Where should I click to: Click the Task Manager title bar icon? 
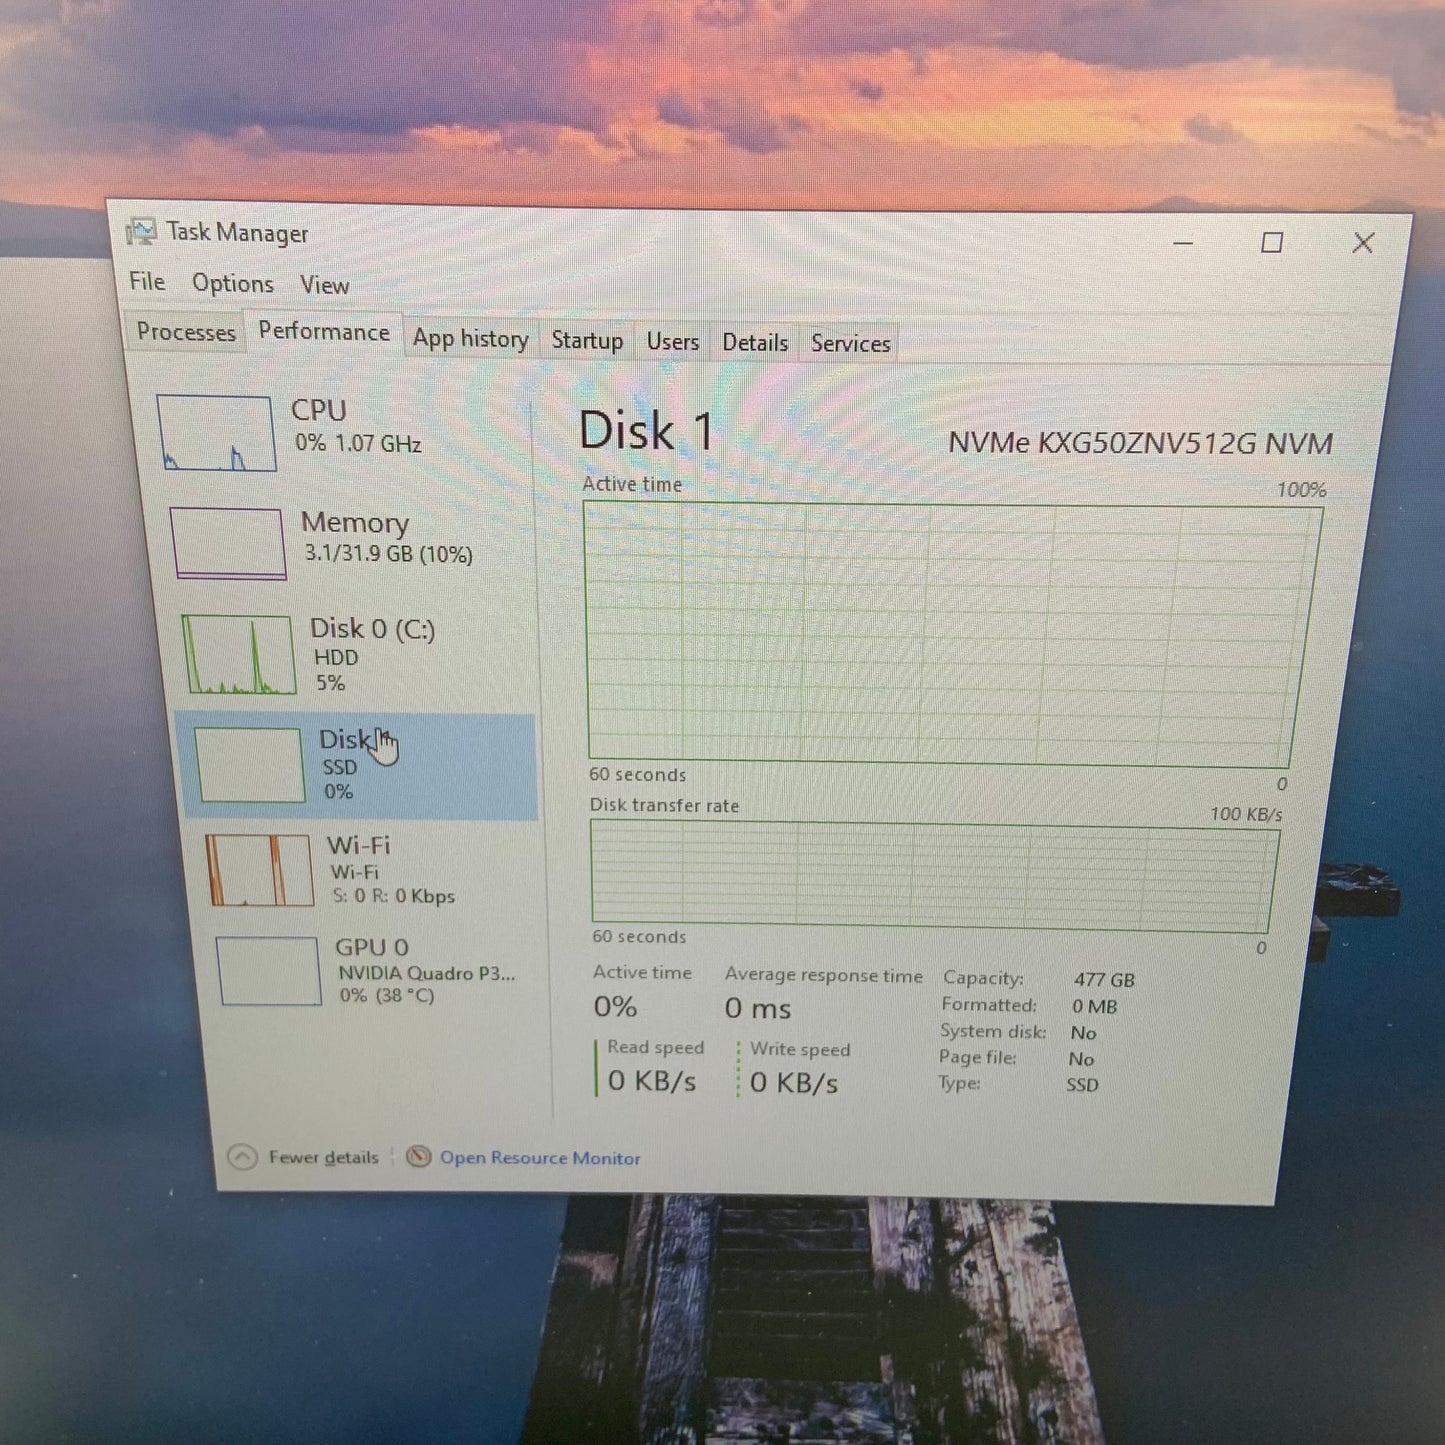coord(143,231)
